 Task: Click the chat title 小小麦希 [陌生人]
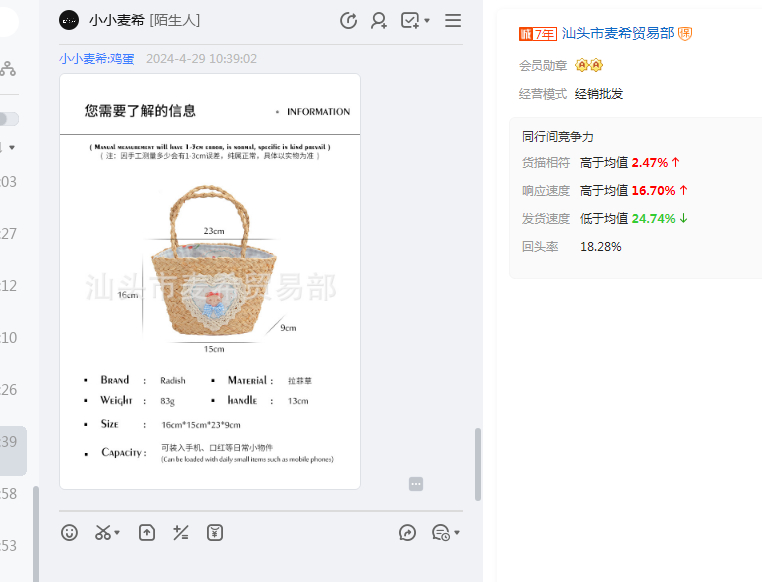click(x=144, y=20)
